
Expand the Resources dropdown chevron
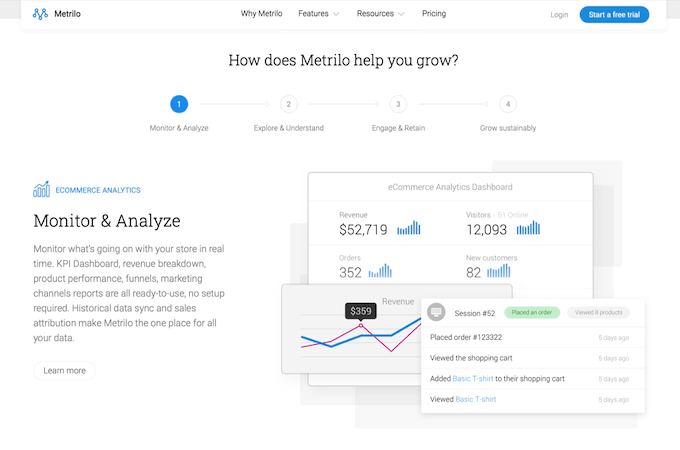(x=401, y=14)
